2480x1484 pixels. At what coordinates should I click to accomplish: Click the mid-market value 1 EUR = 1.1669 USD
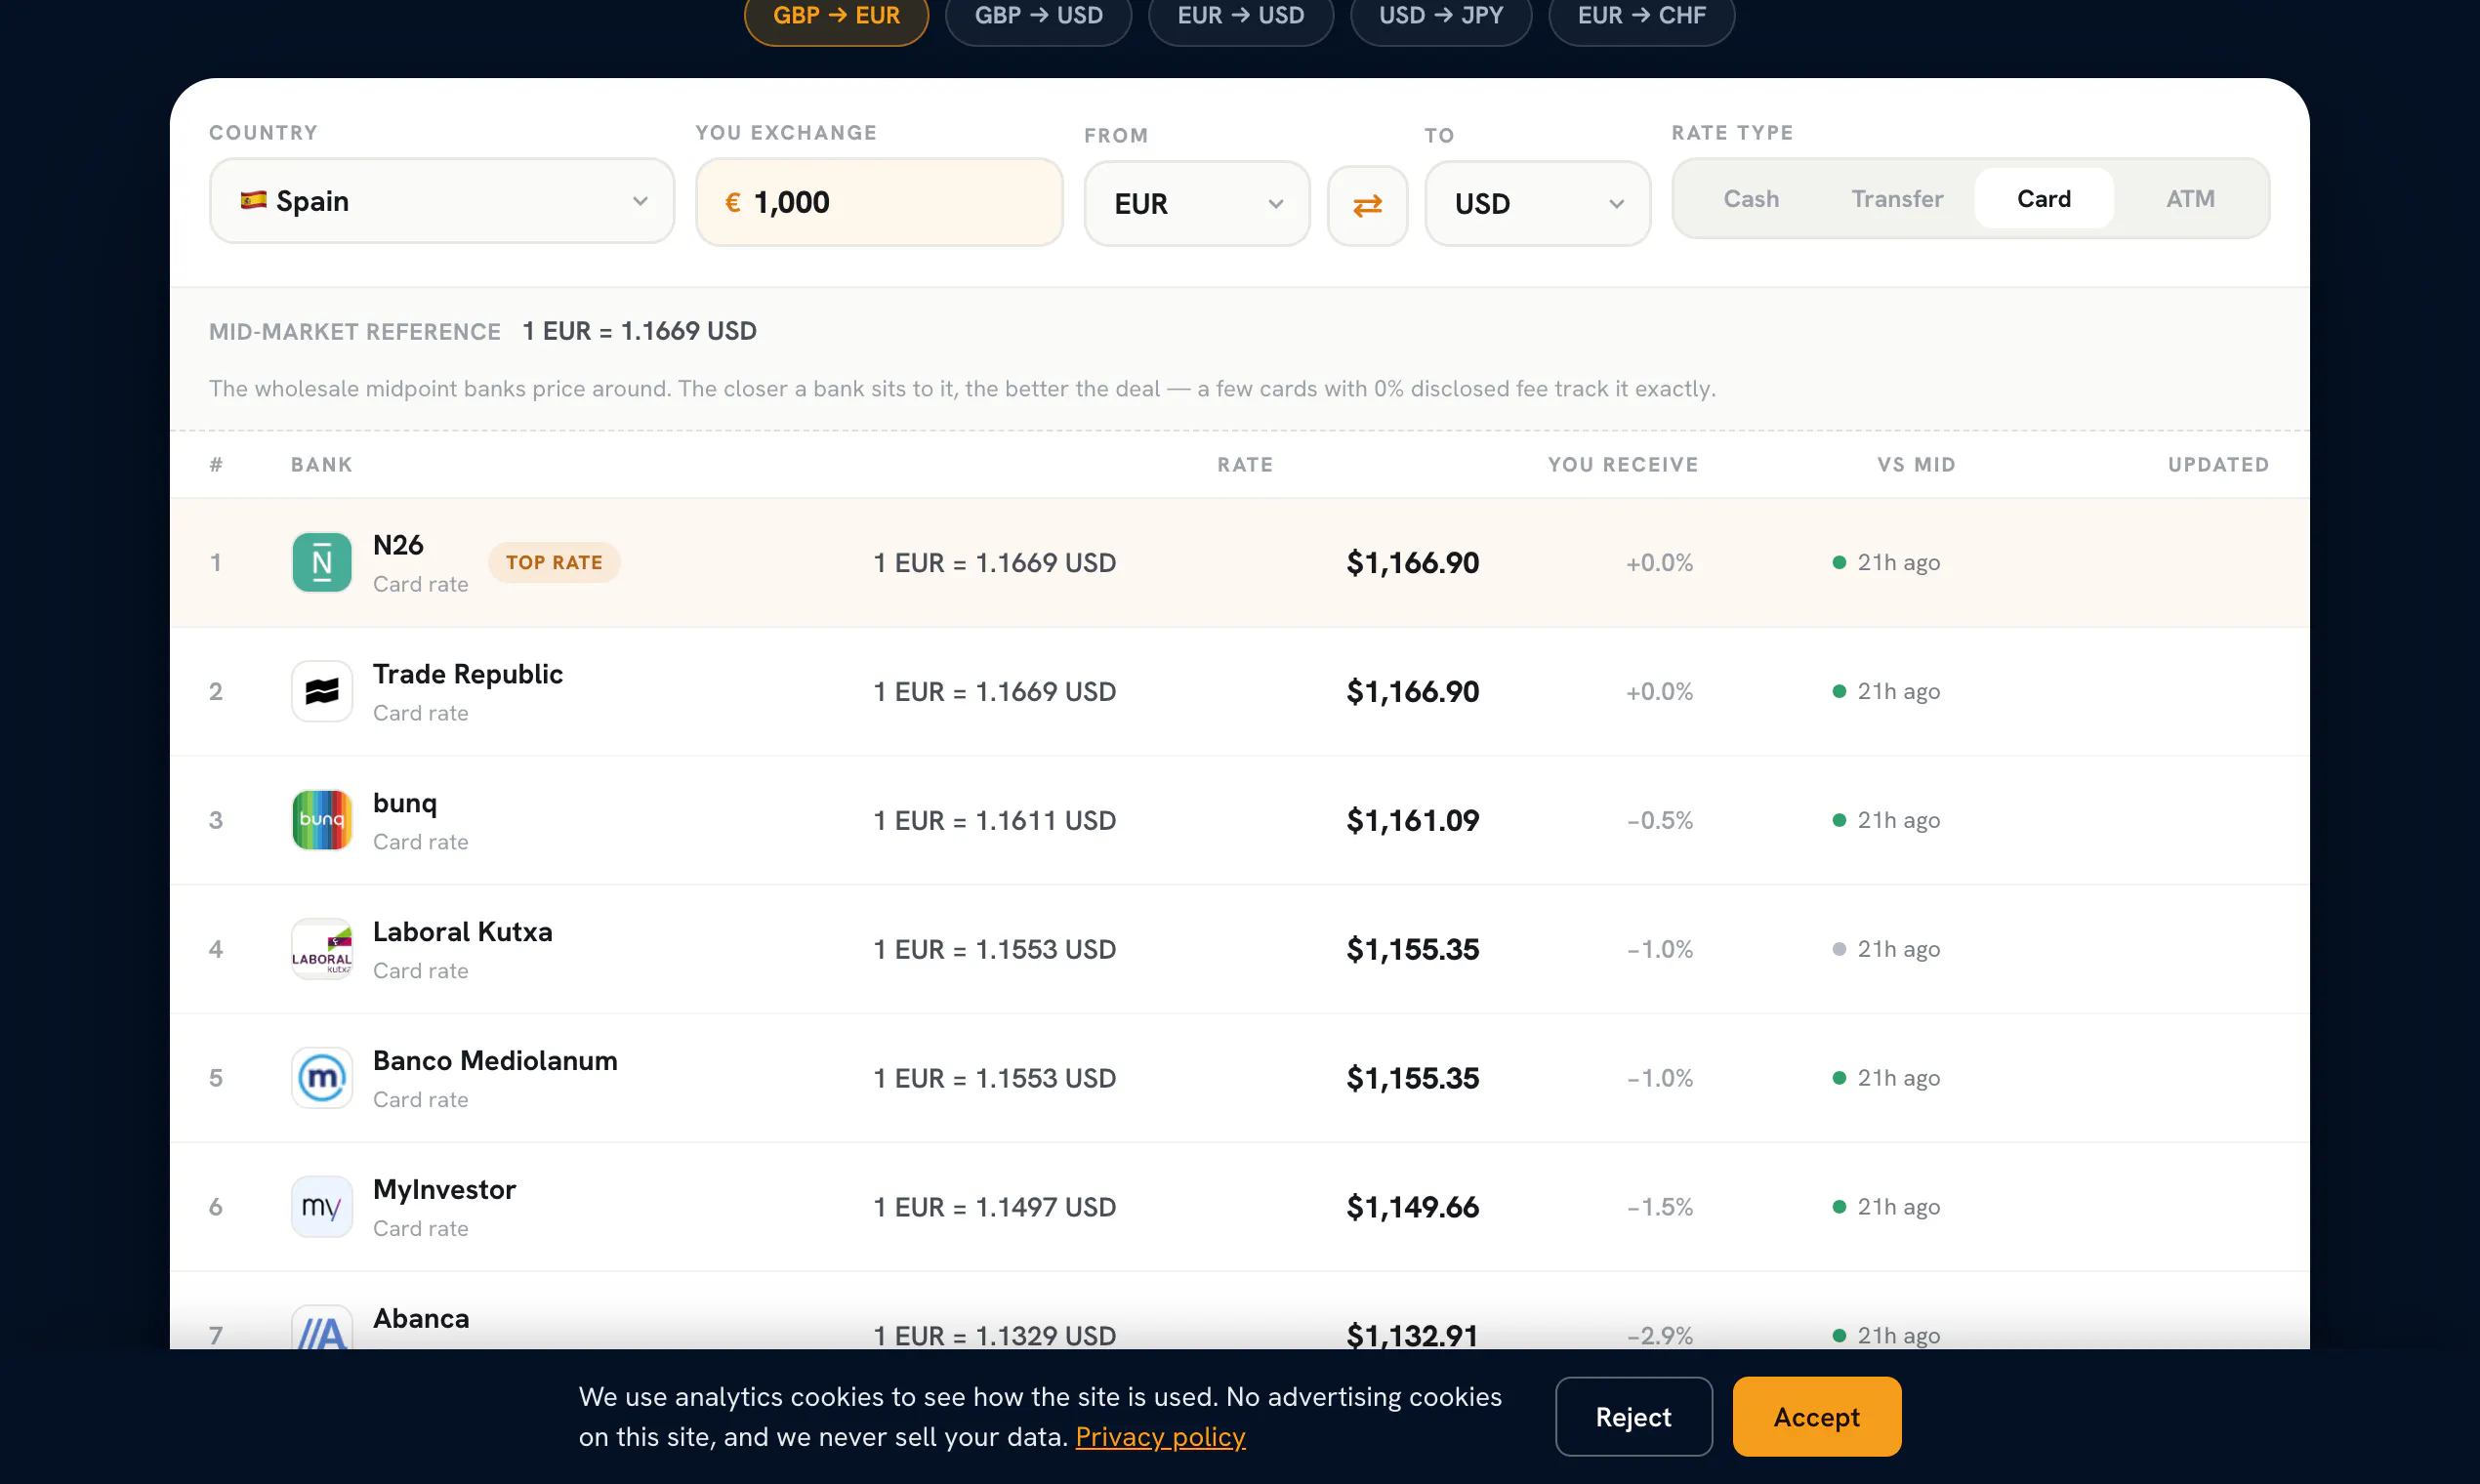[x=639, y=331]
